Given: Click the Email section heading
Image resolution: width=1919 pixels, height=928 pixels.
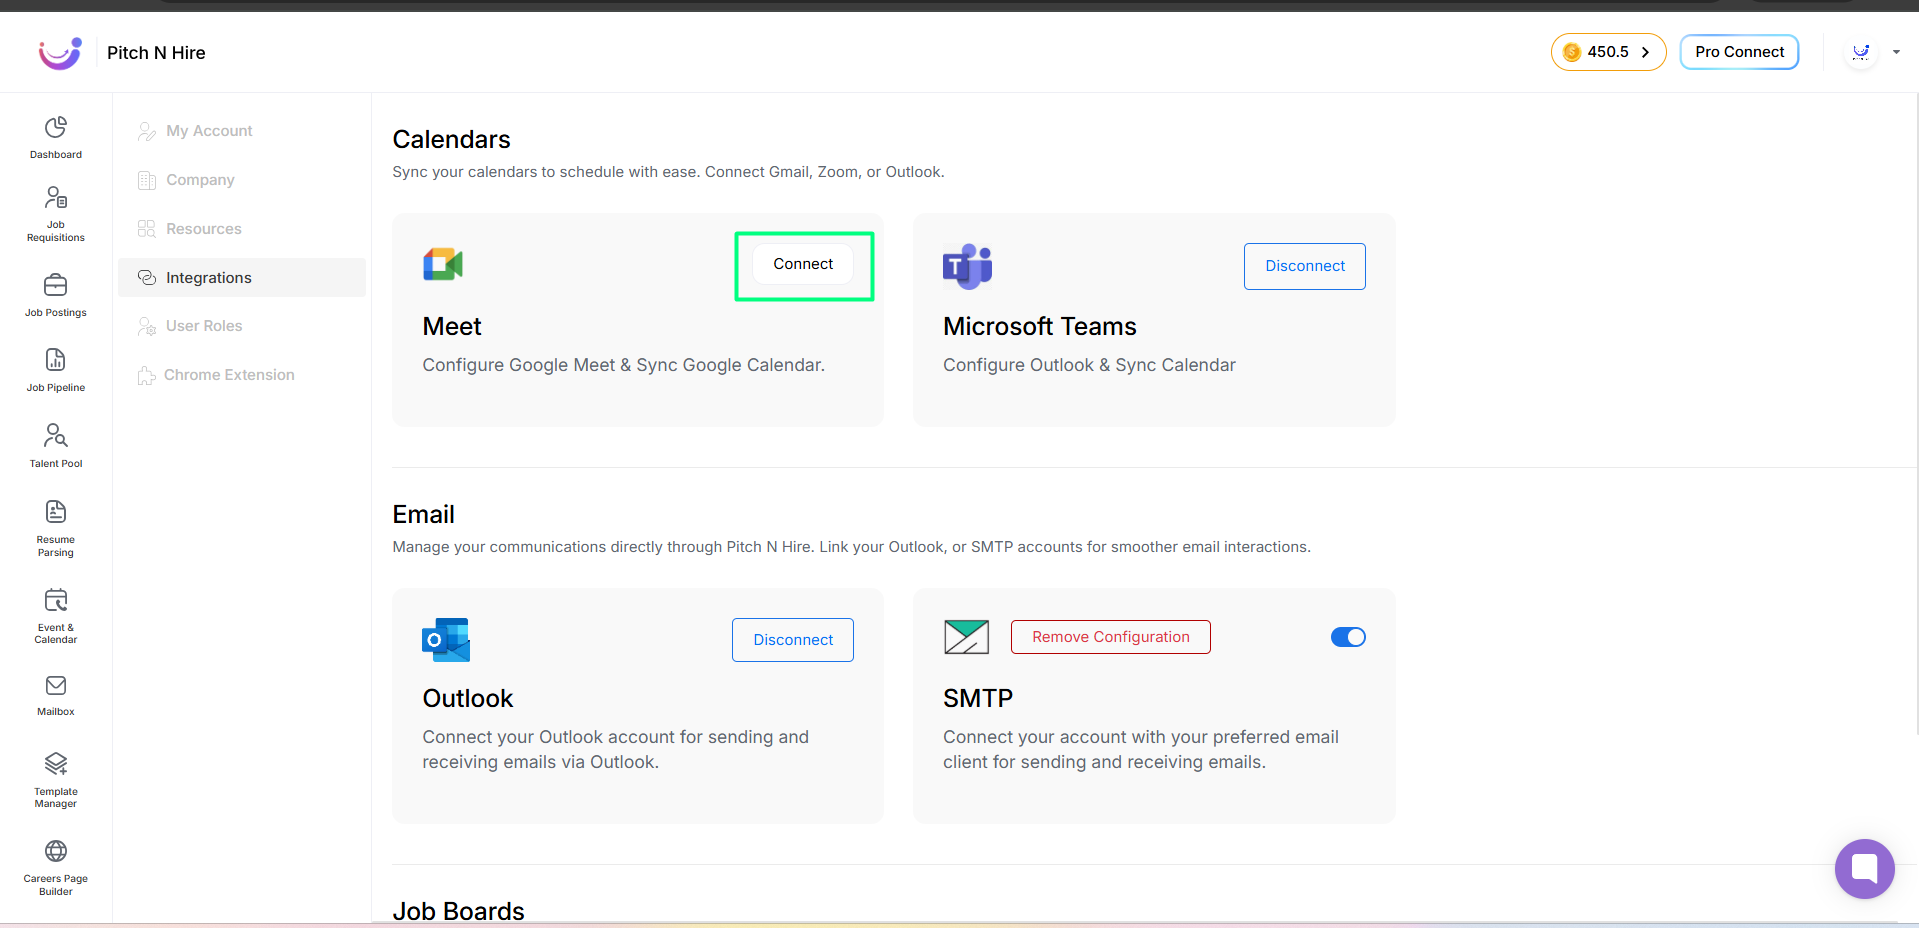Looking at the screenshot, I should click(423, 515).
